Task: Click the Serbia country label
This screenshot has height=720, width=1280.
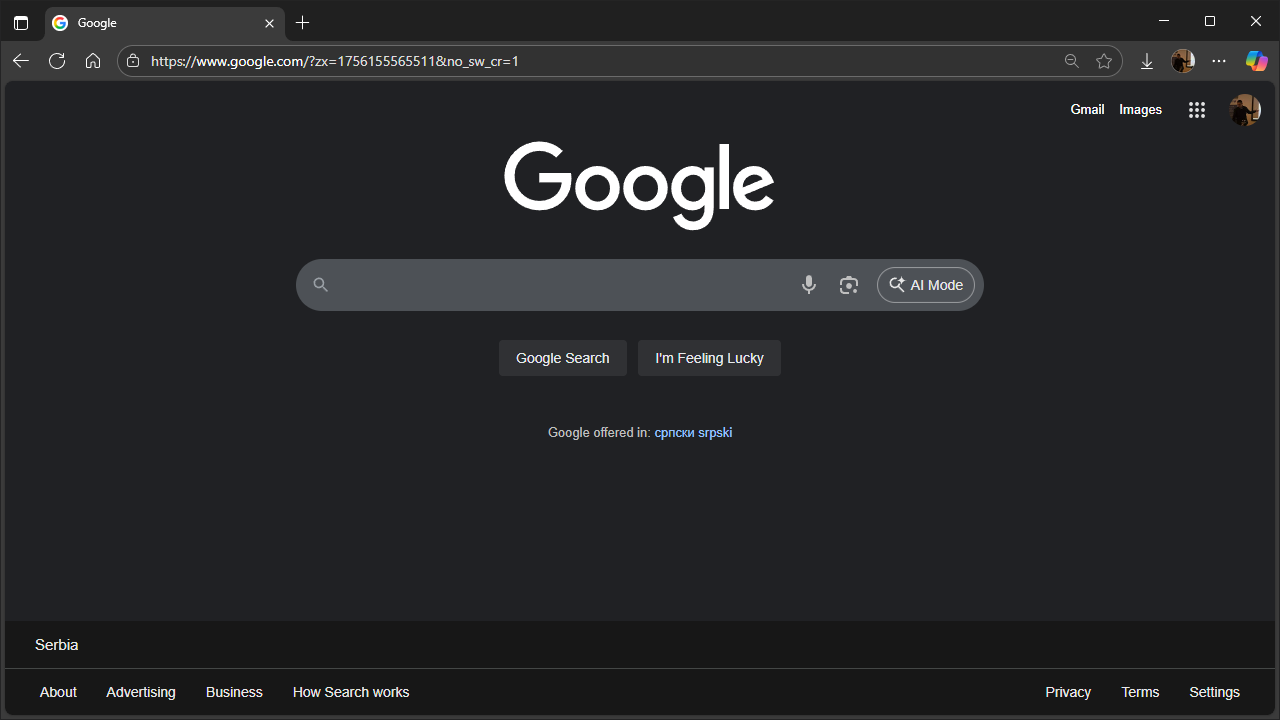Action: [57, 645]
